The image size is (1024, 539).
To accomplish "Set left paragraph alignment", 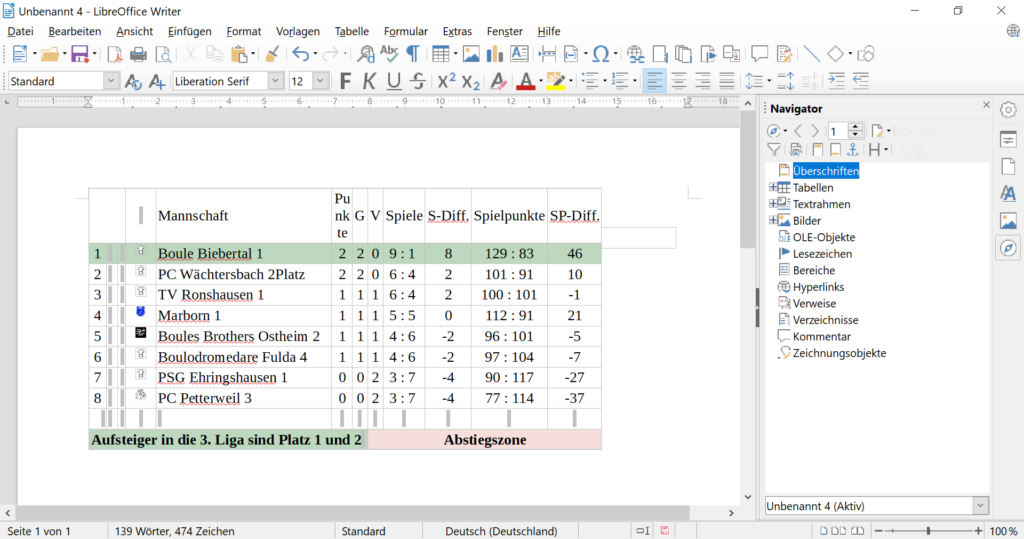I will 654,81.
